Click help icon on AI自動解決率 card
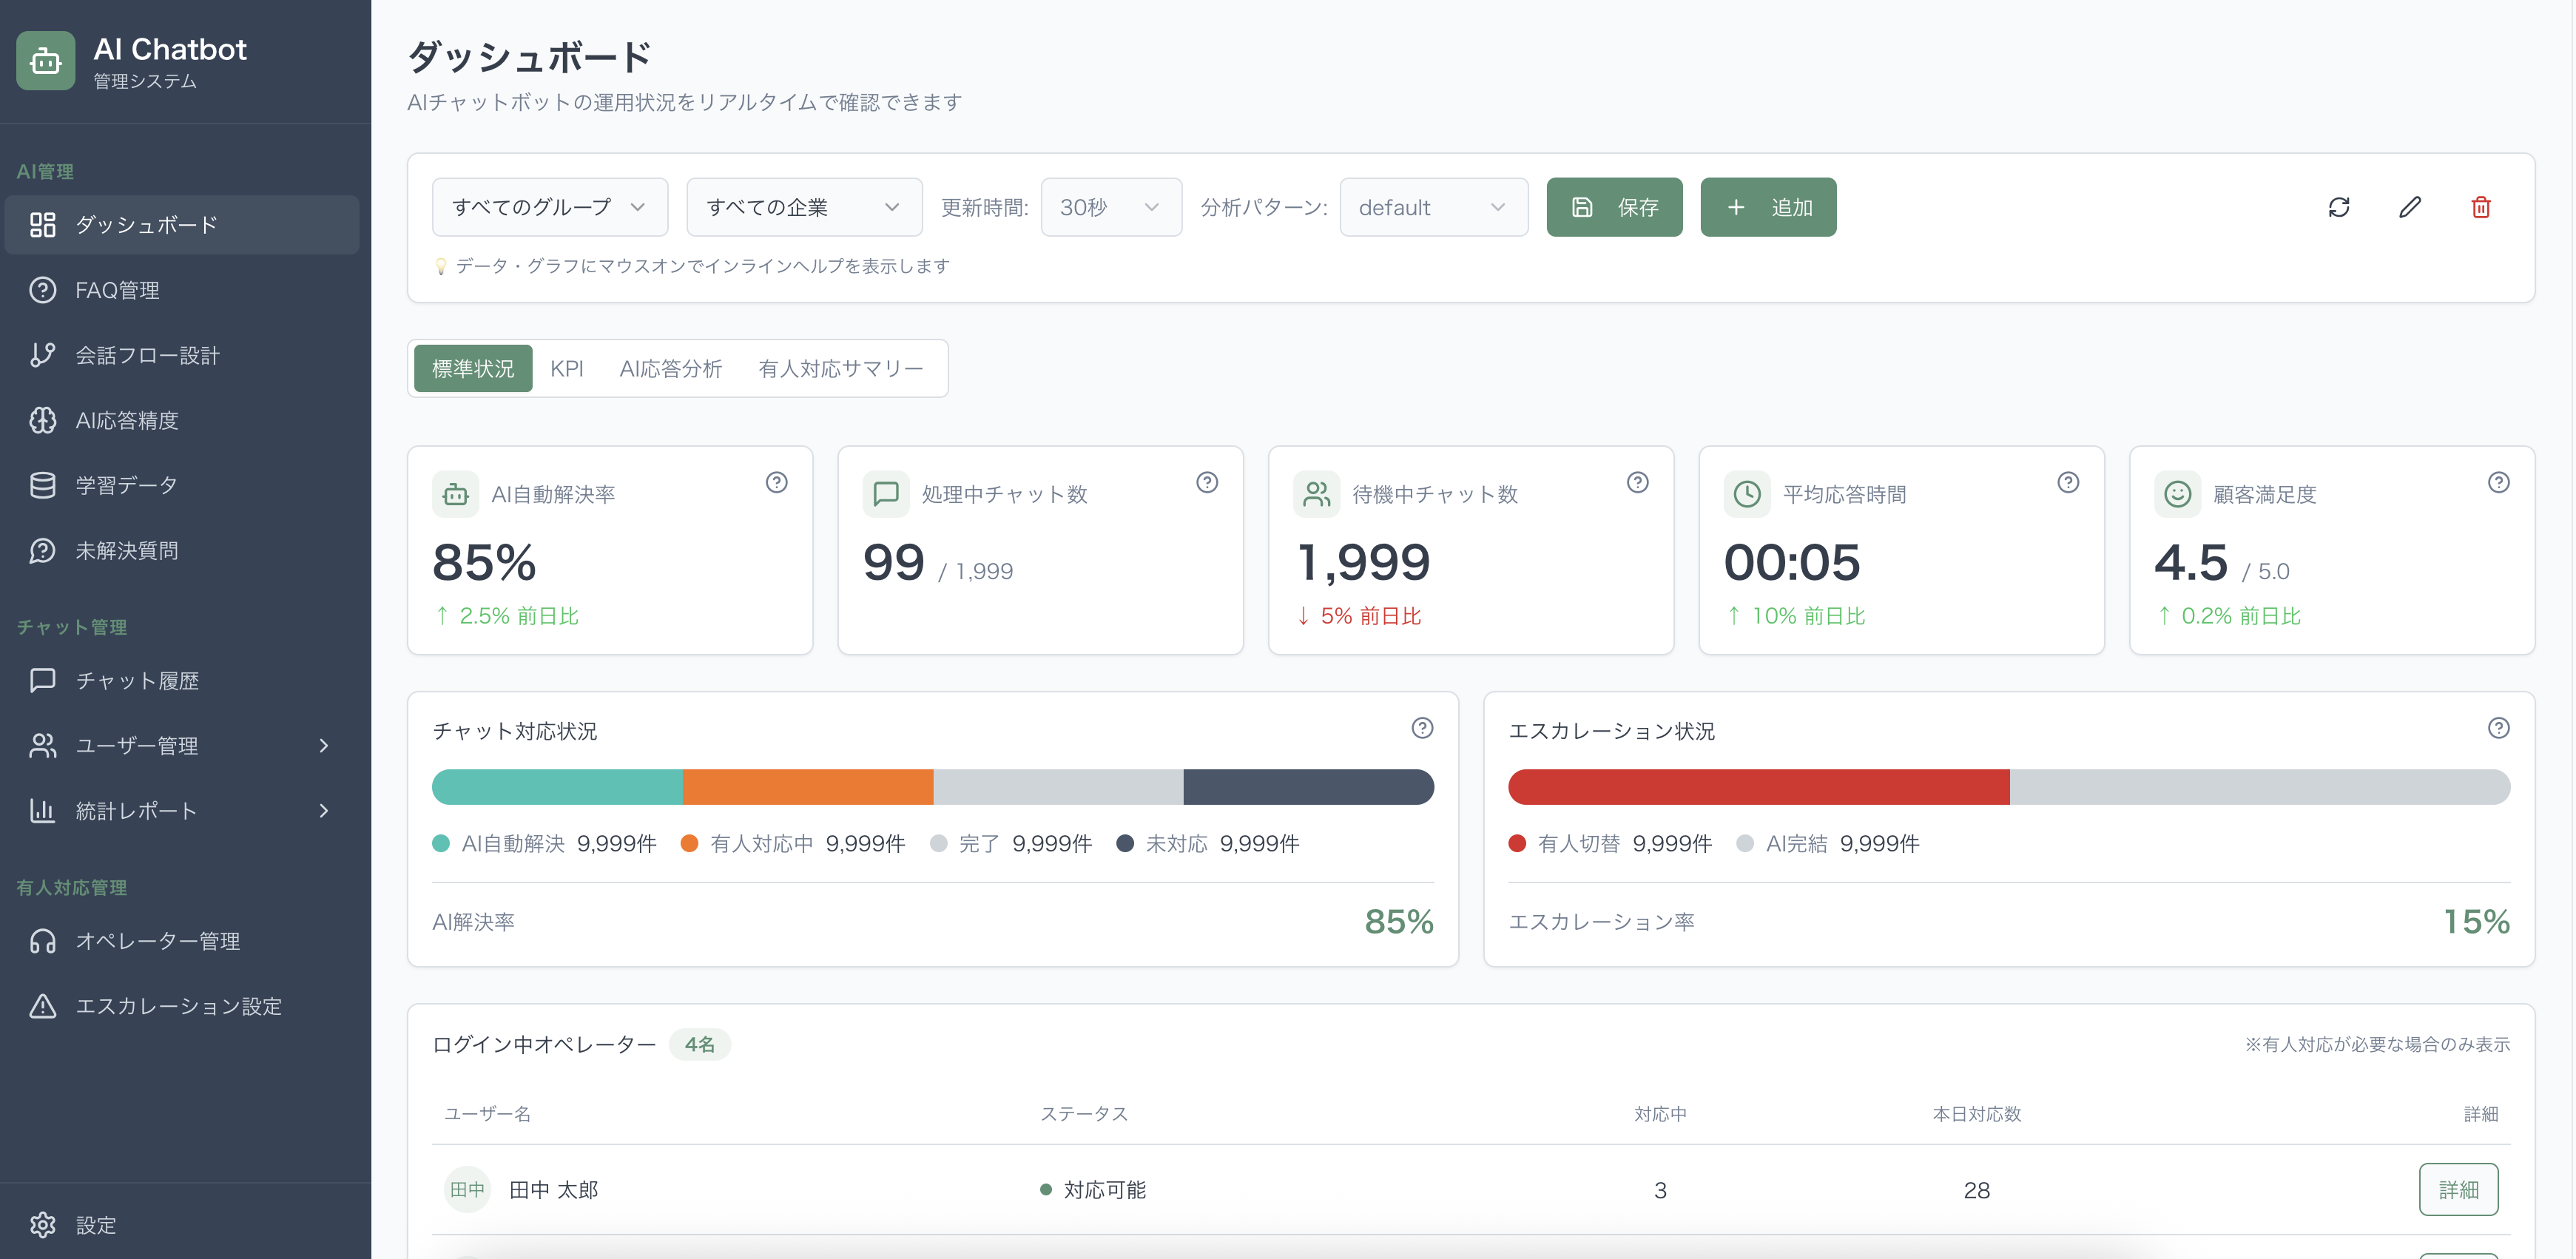This screenshot has width=2576, height=1259. pos(777,483)
